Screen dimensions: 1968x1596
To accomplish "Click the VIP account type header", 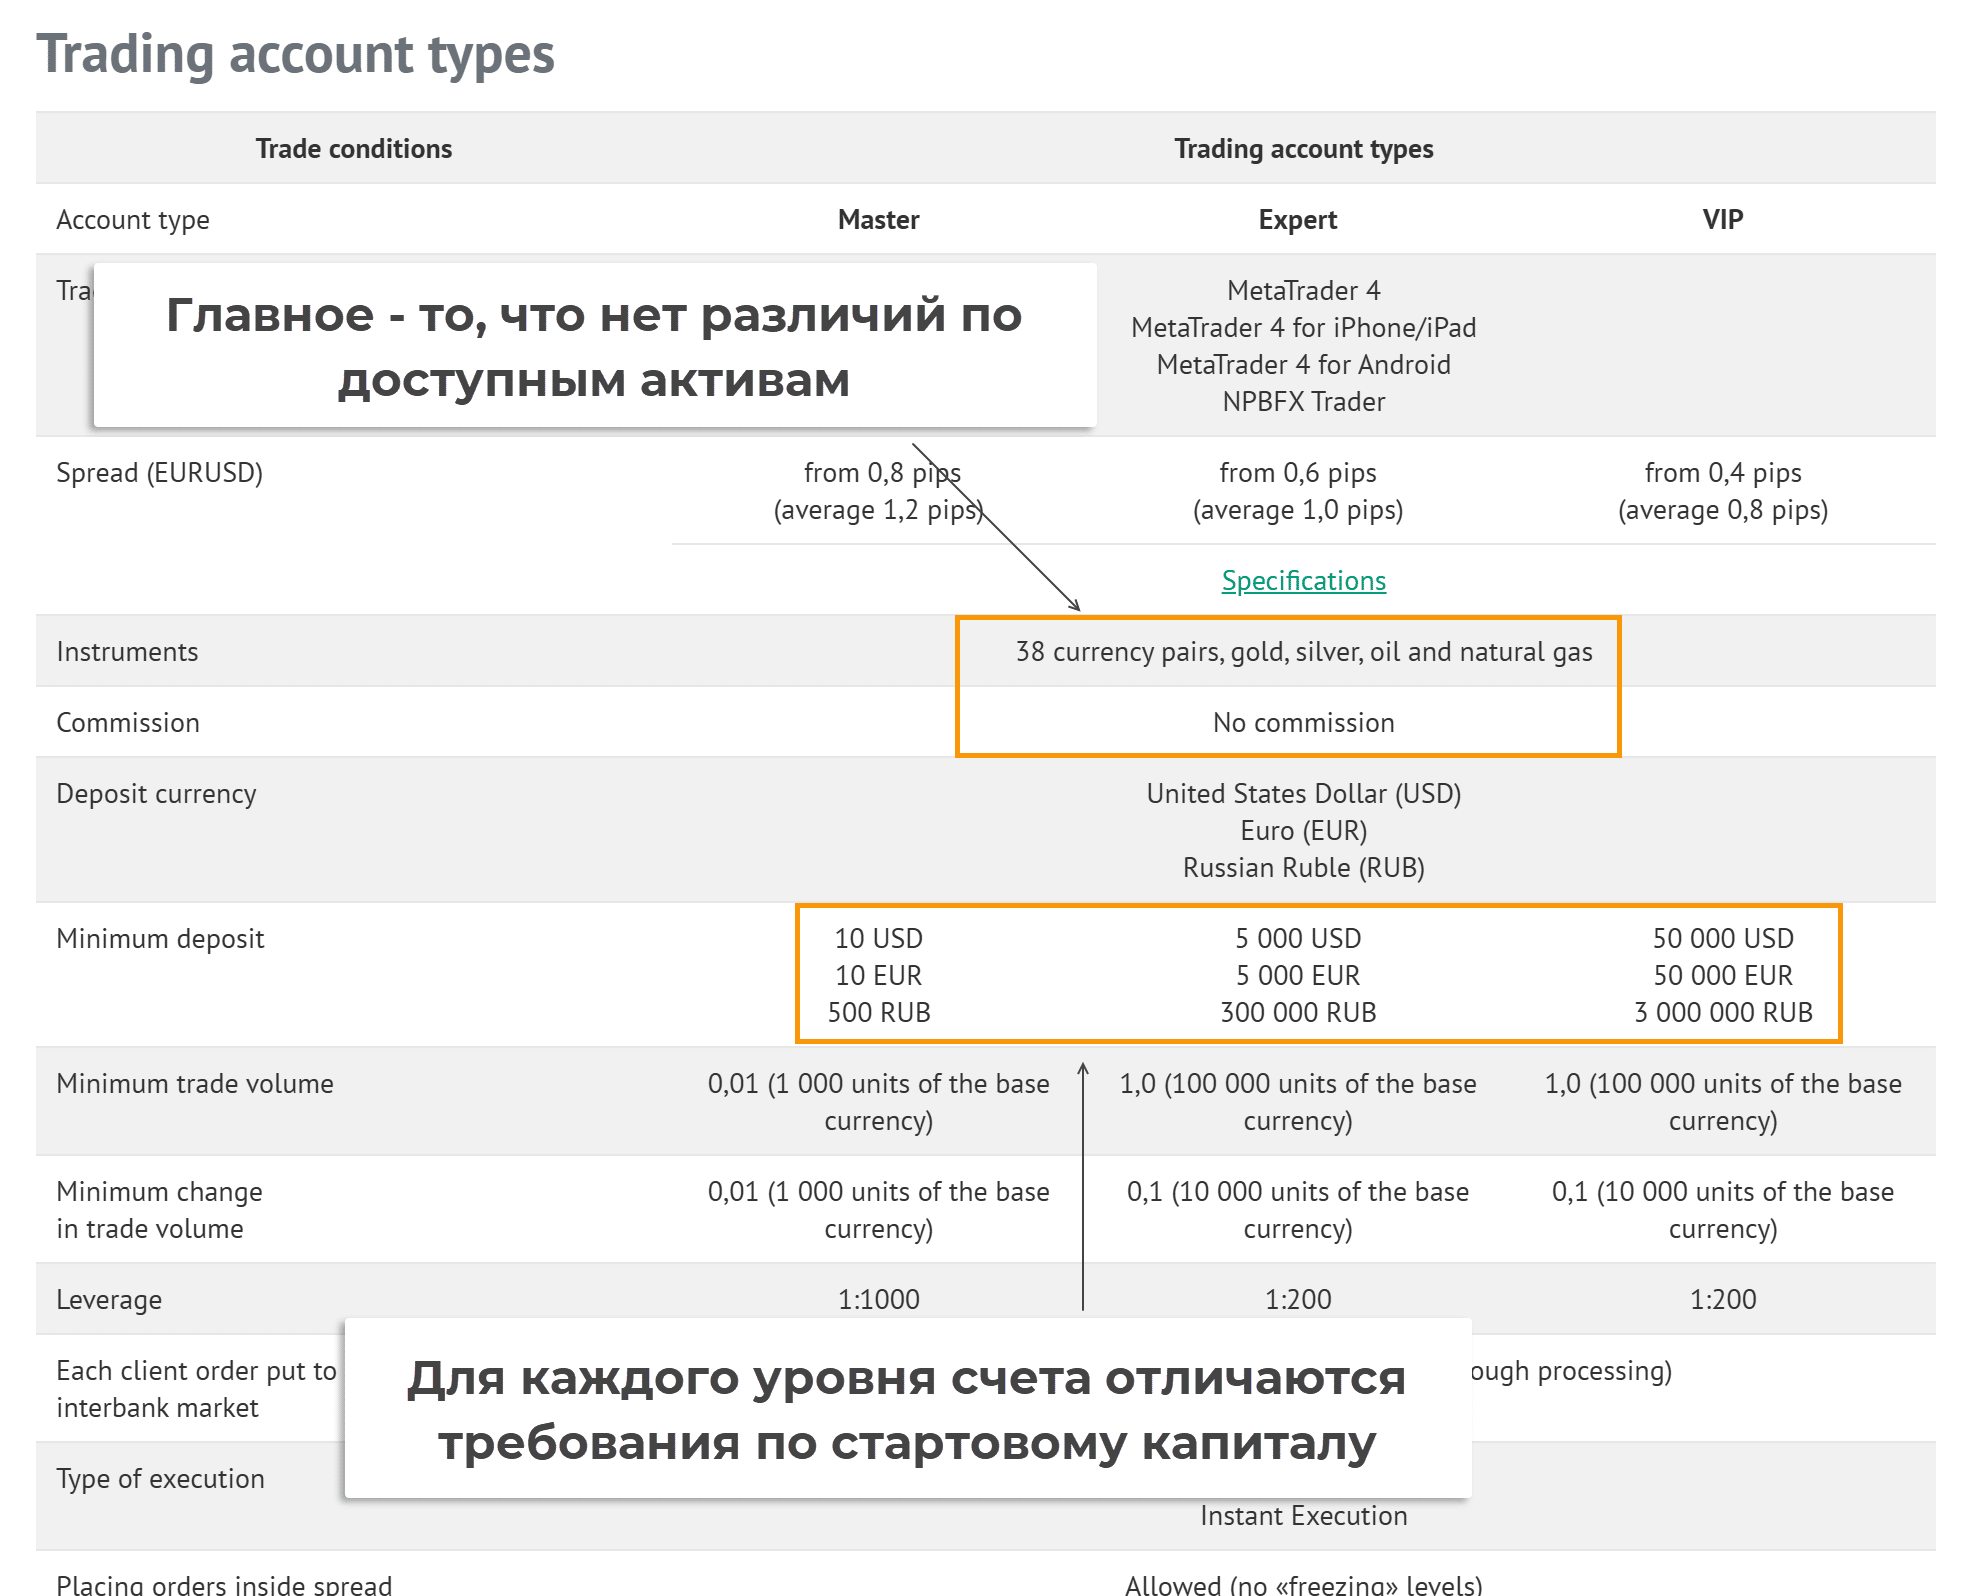I will [x=1722, y=220].
